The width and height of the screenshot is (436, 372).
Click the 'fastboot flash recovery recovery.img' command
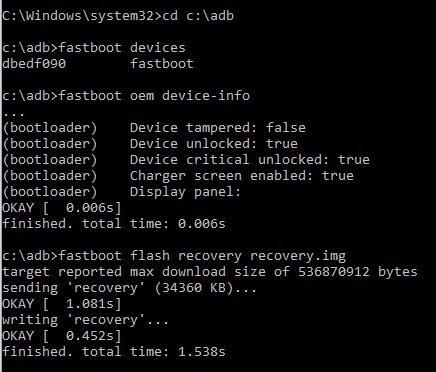click(202, 256)
